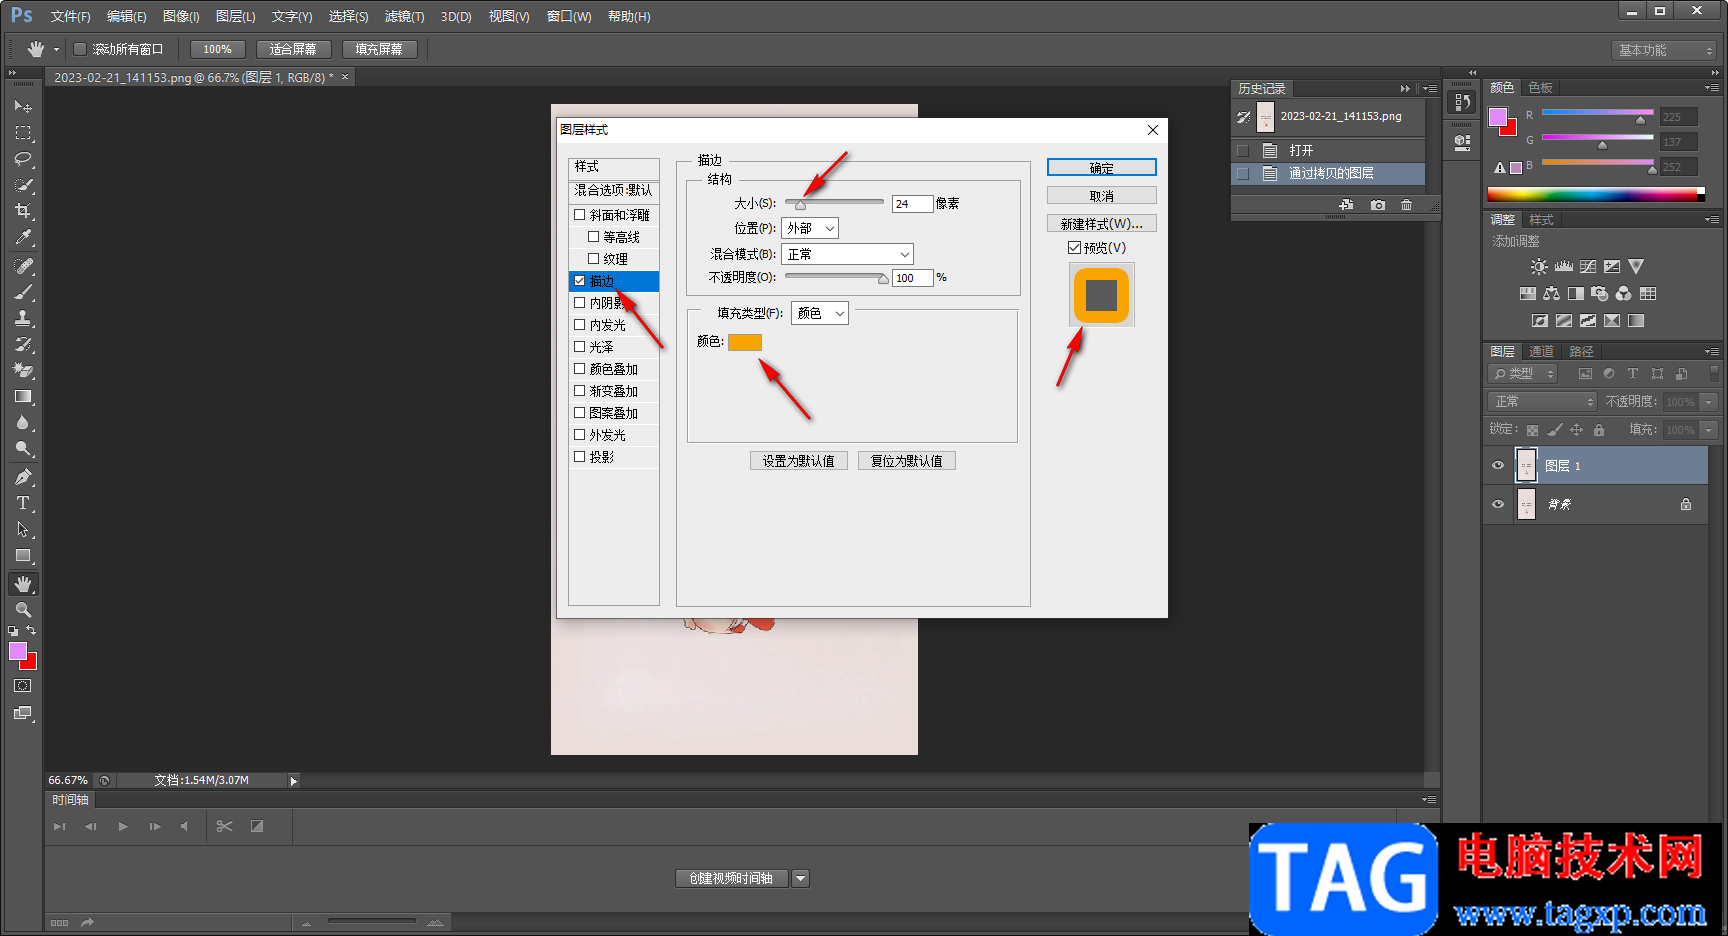Viewport: 1728px width, 936px height.
Task: Click the split-at-playhead scissors icon
Action: click(224, 826)
